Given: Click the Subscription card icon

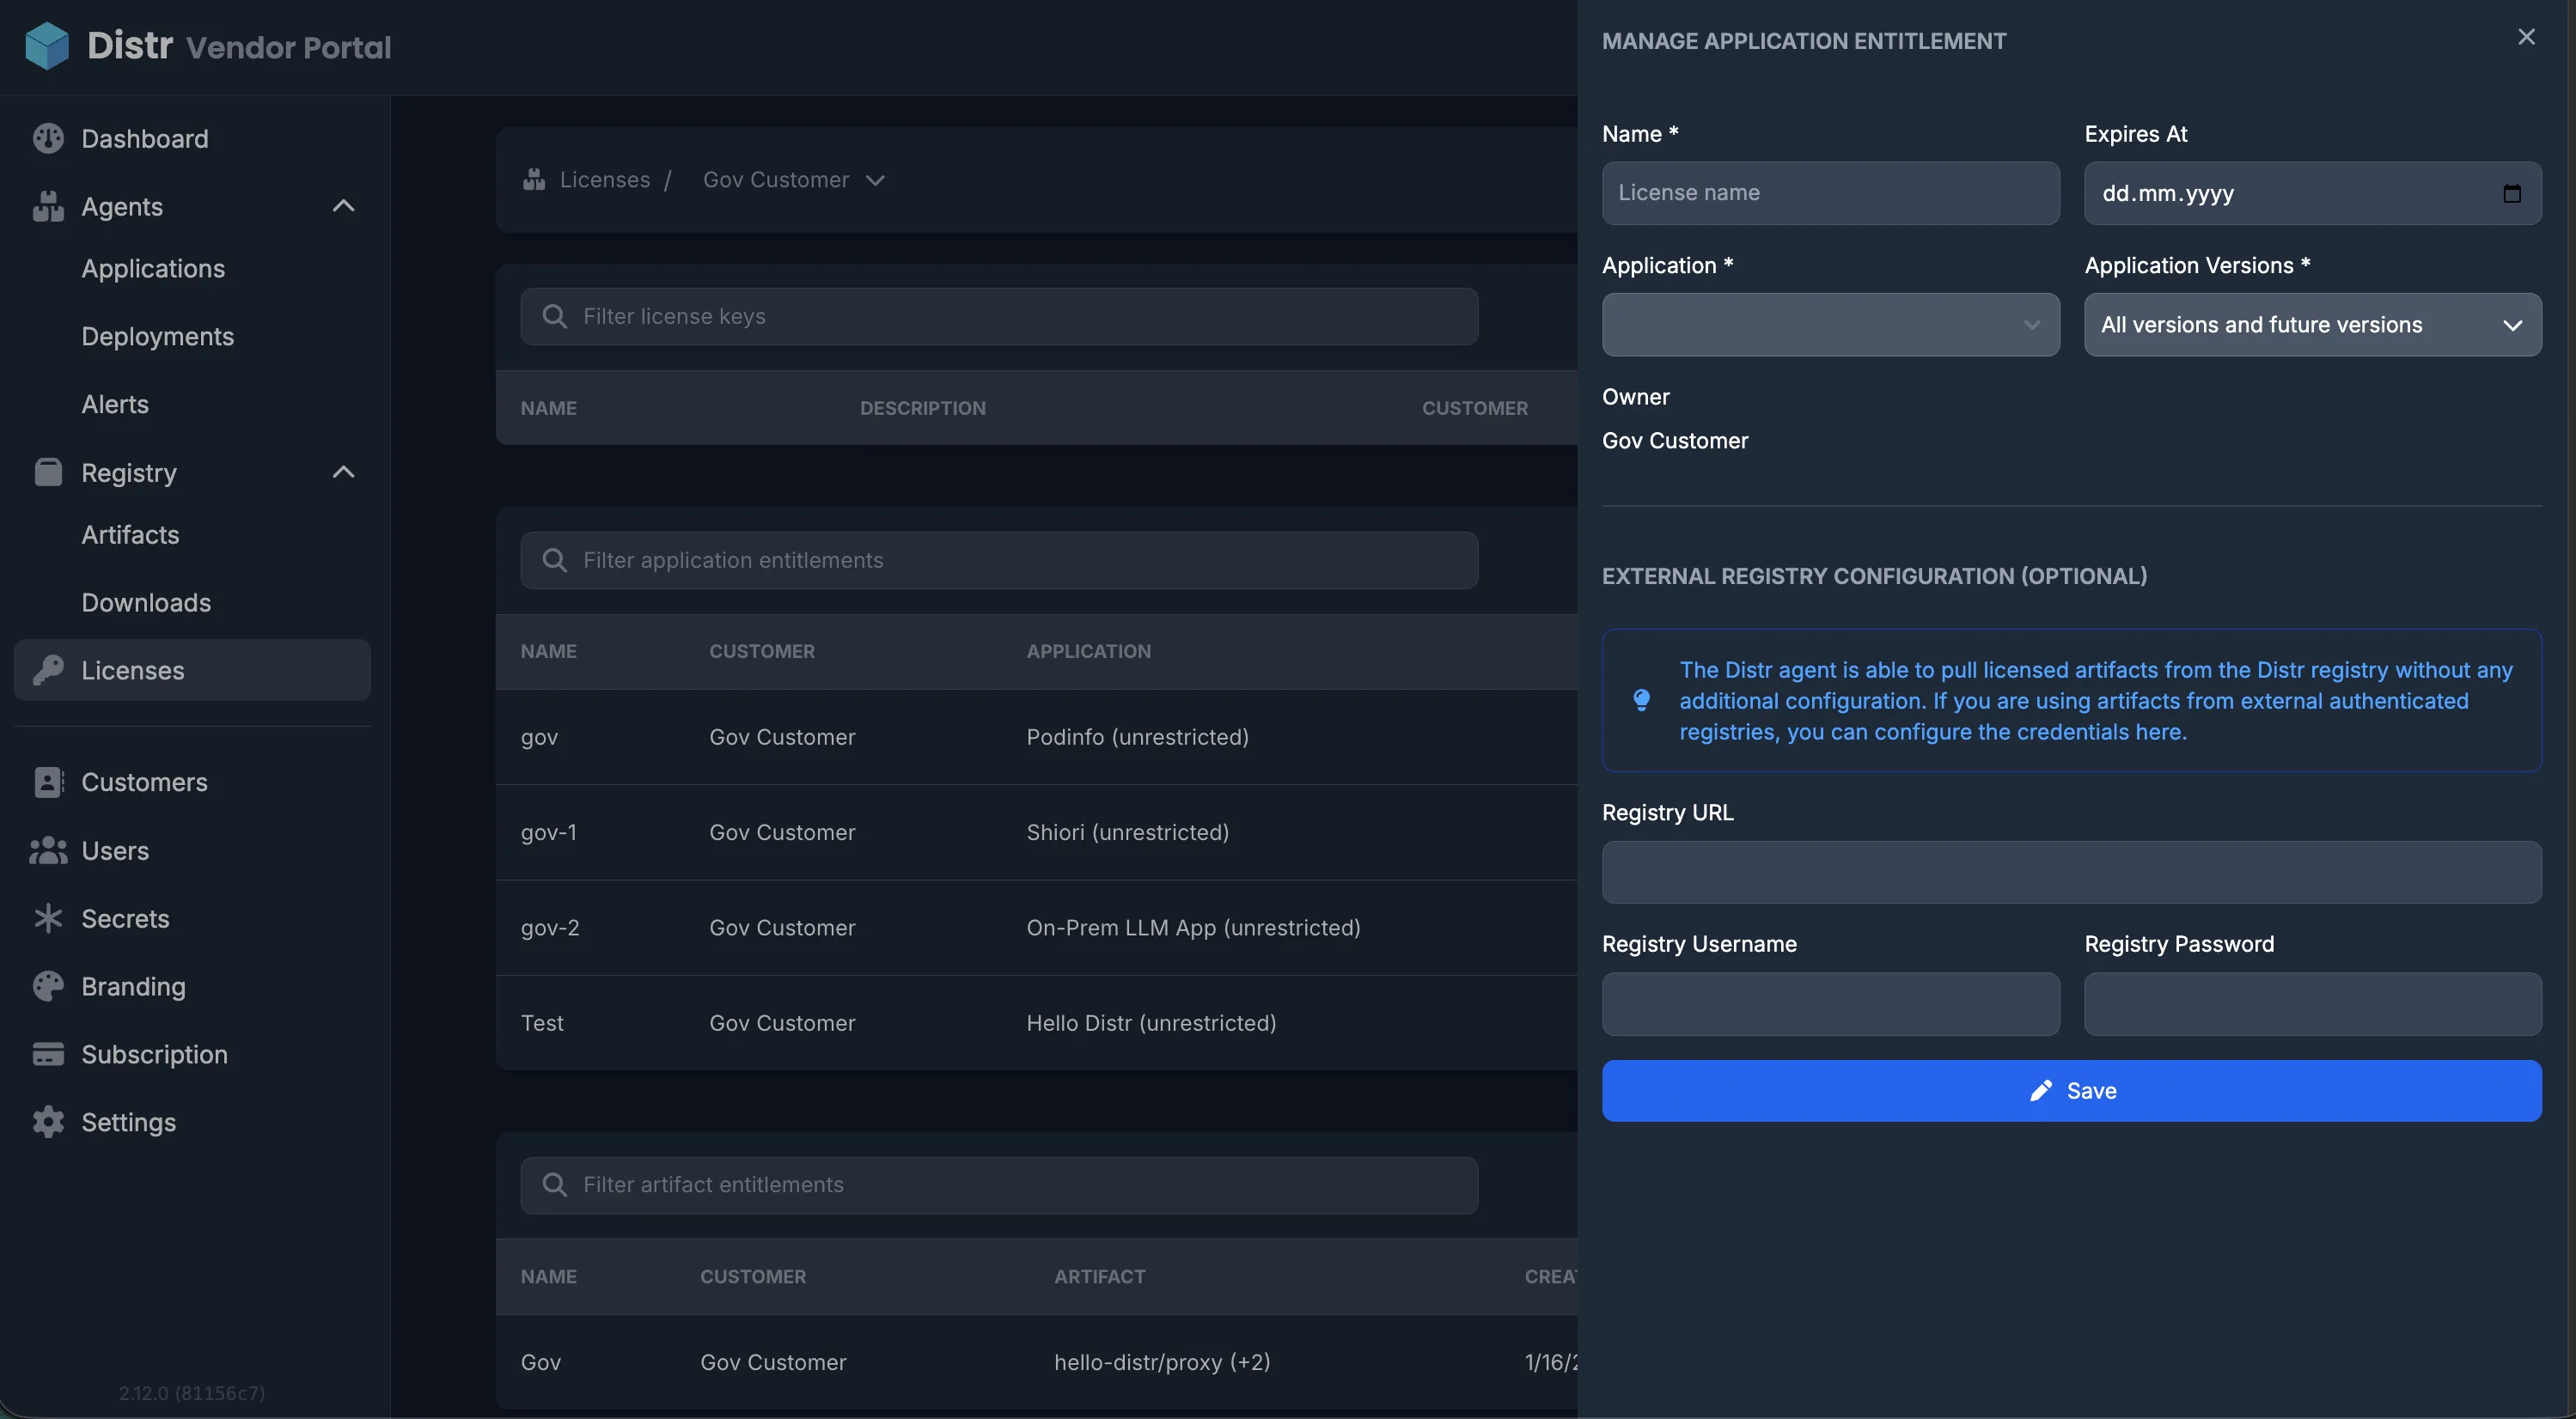Looking at the screenshot, I should click(49, 1054).
